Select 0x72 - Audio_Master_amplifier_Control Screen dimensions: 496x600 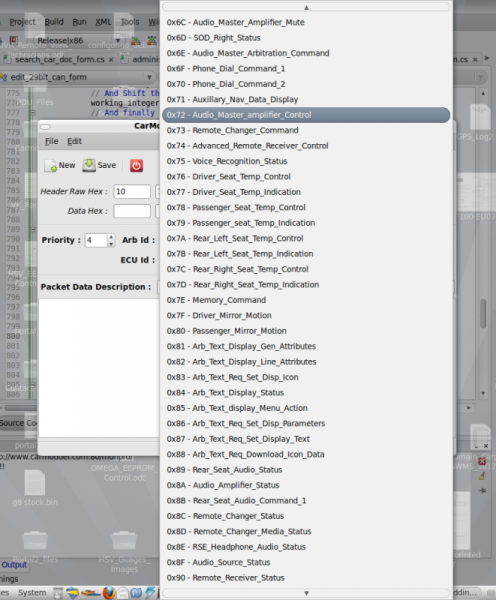(x=306, y=115)
